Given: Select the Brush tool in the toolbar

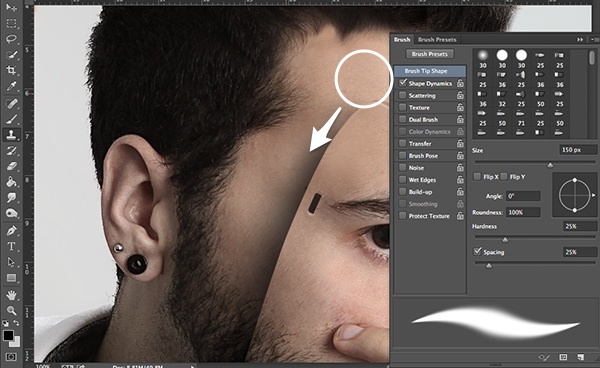Looking at the screenshot, I should (x=11, y=119).
